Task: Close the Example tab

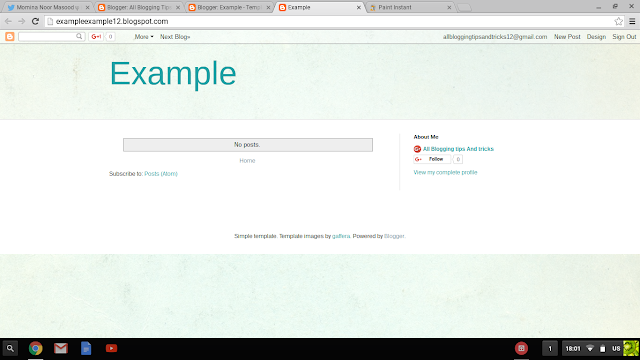Action: point(359,7)
